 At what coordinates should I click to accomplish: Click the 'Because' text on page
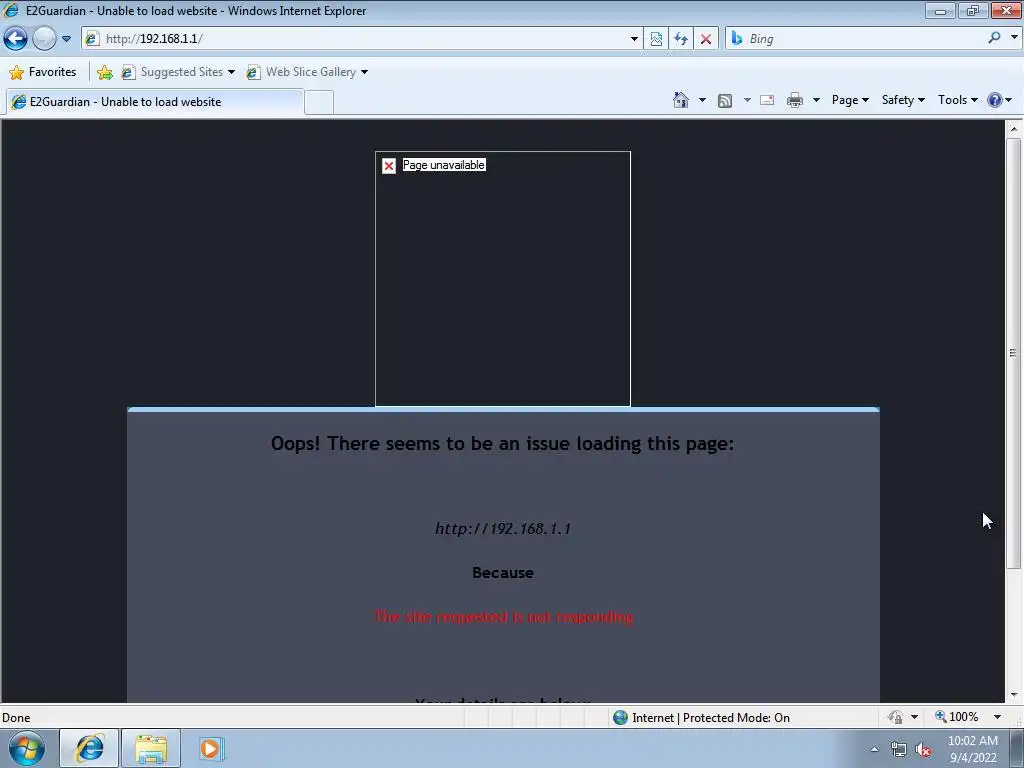pos(503,573)
